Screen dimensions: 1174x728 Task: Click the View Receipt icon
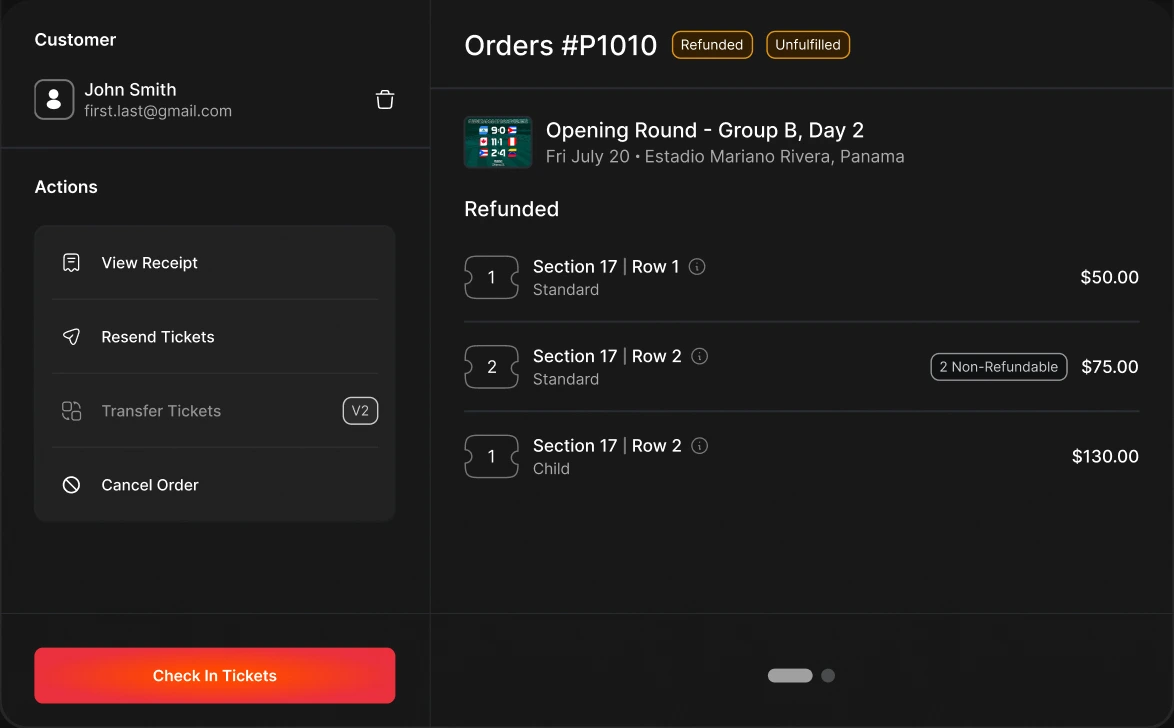(71, 262)
